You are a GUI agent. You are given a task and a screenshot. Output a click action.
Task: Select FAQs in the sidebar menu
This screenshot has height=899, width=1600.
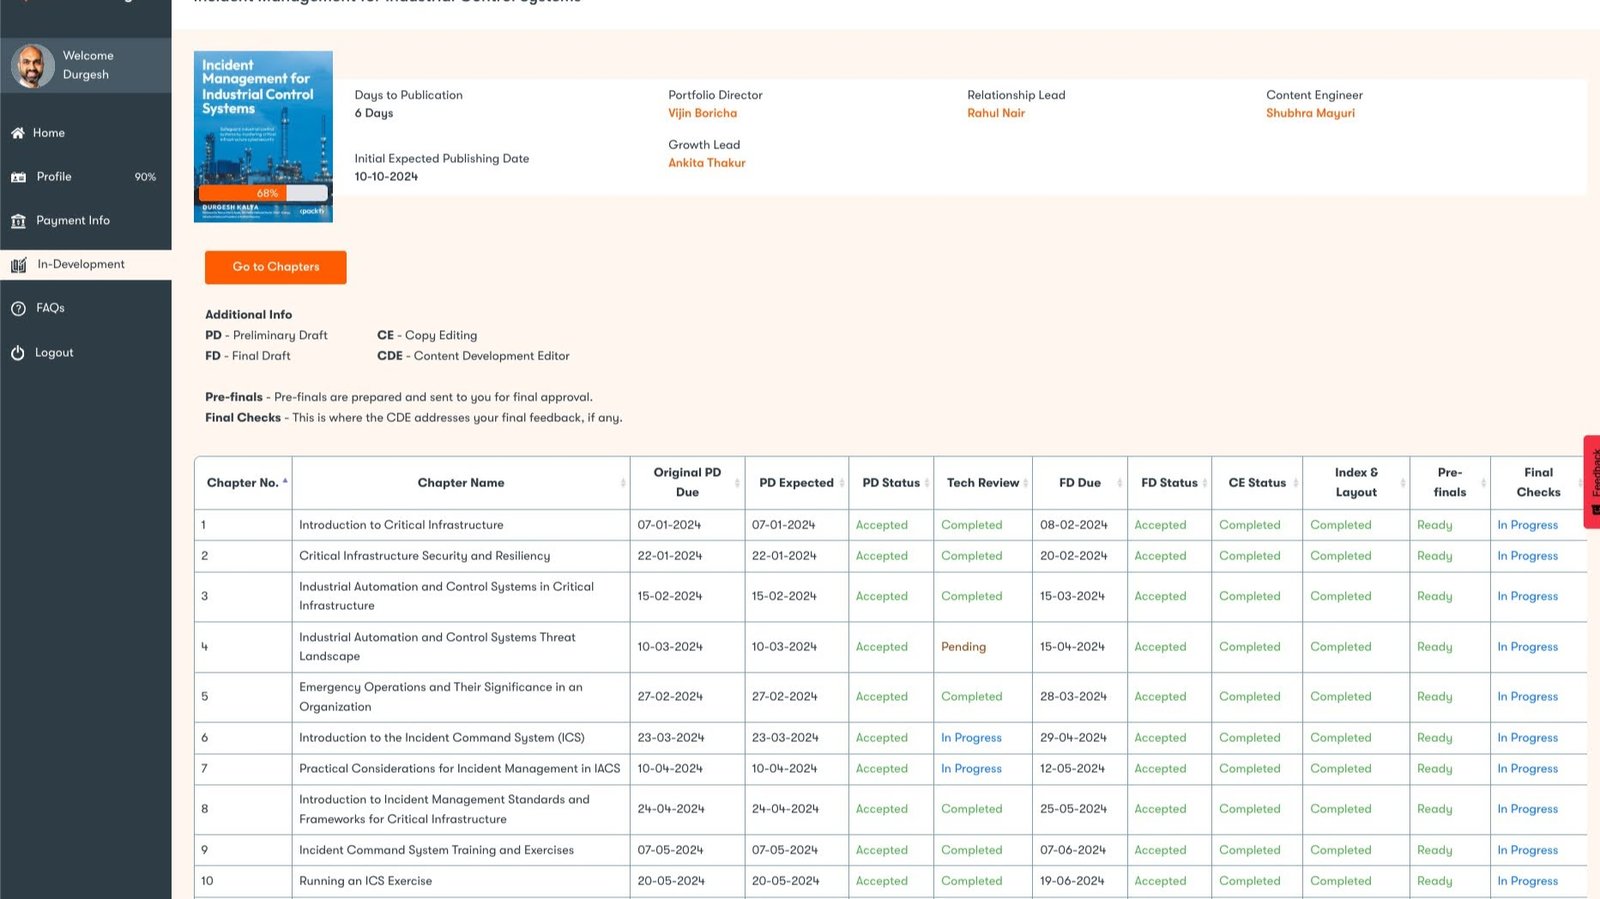coord(50,309)
